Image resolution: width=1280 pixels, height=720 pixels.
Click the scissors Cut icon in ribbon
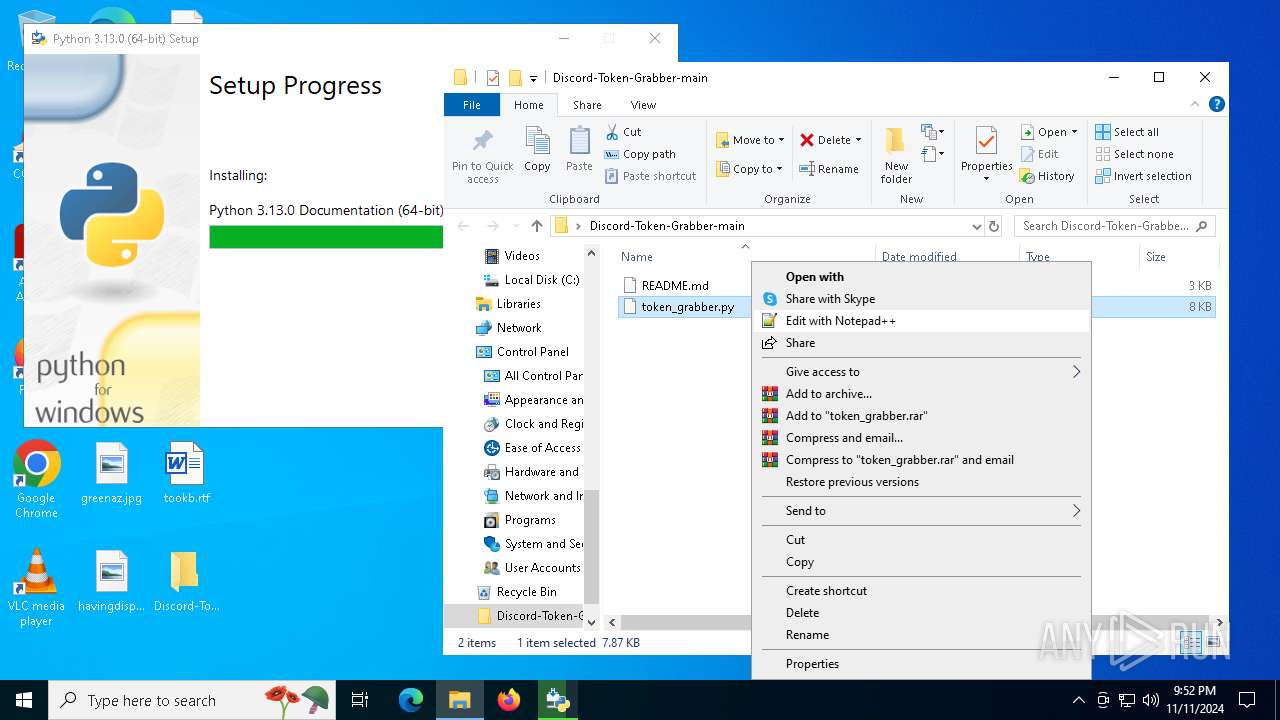(x=612, y=132)
